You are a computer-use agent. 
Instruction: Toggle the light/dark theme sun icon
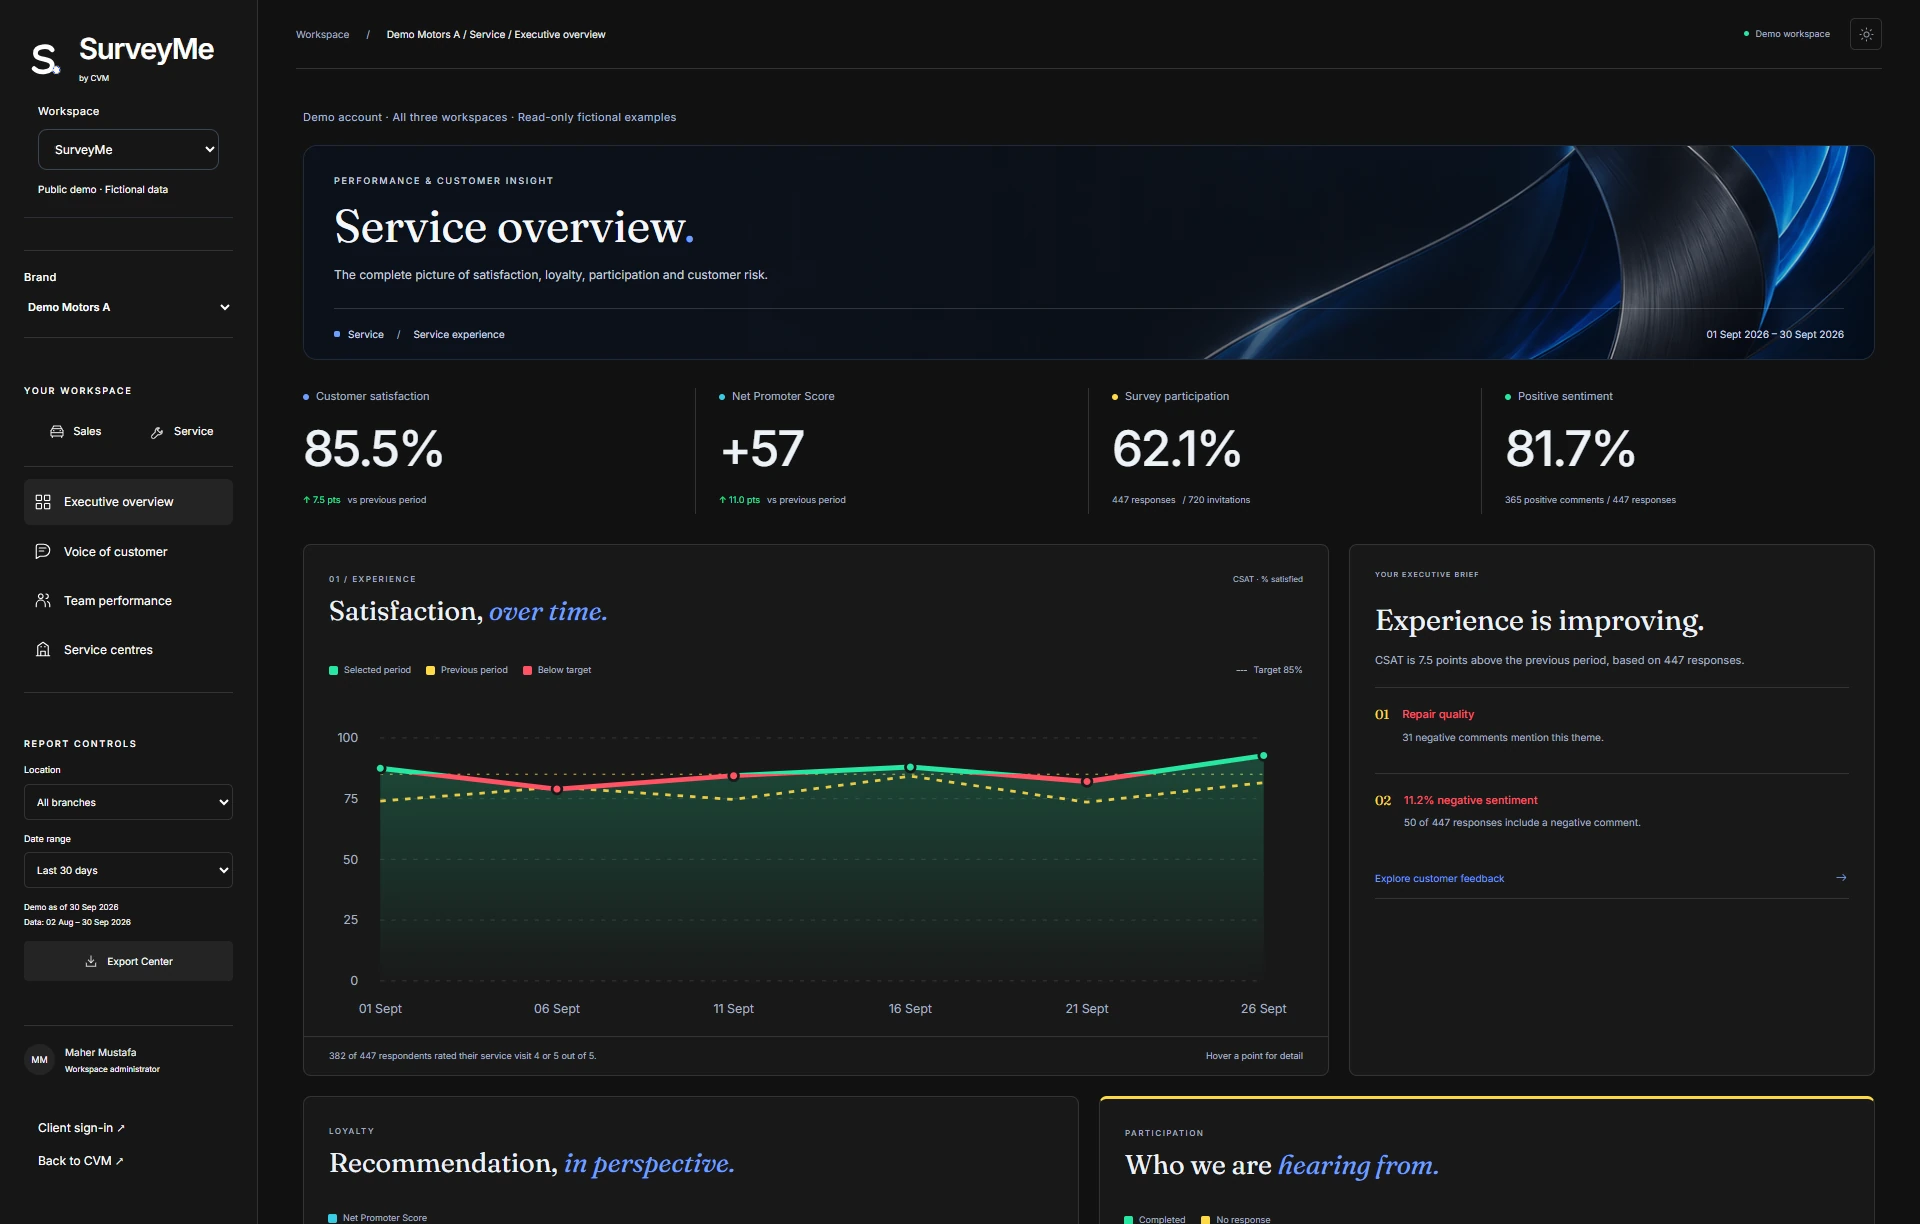click(x=1866, y=34)
